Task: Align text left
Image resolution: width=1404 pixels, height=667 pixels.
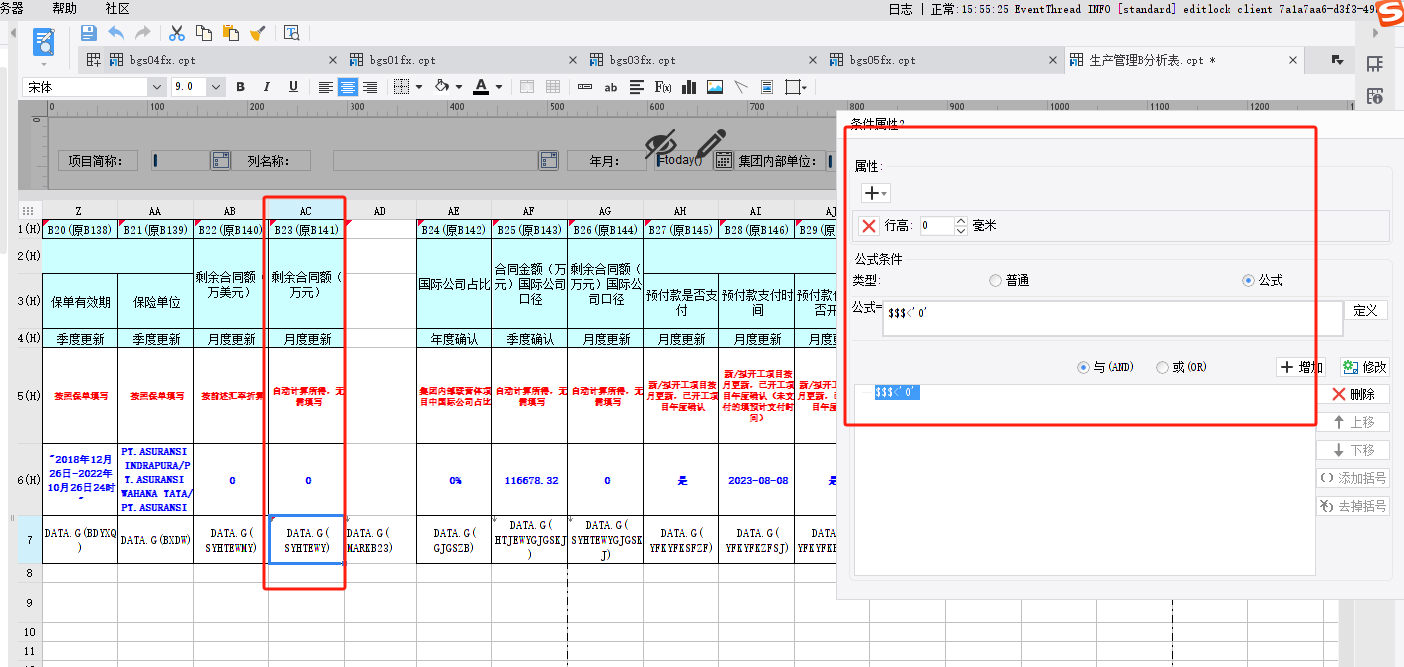Action: pos(326,87)
